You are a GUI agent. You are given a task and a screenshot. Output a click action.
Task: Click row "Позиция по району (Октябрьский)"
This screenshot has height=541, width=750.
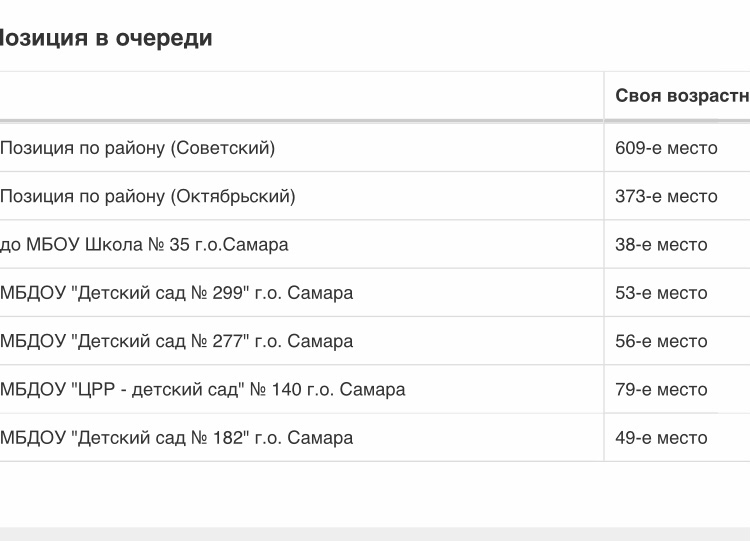tap(375, 196)
